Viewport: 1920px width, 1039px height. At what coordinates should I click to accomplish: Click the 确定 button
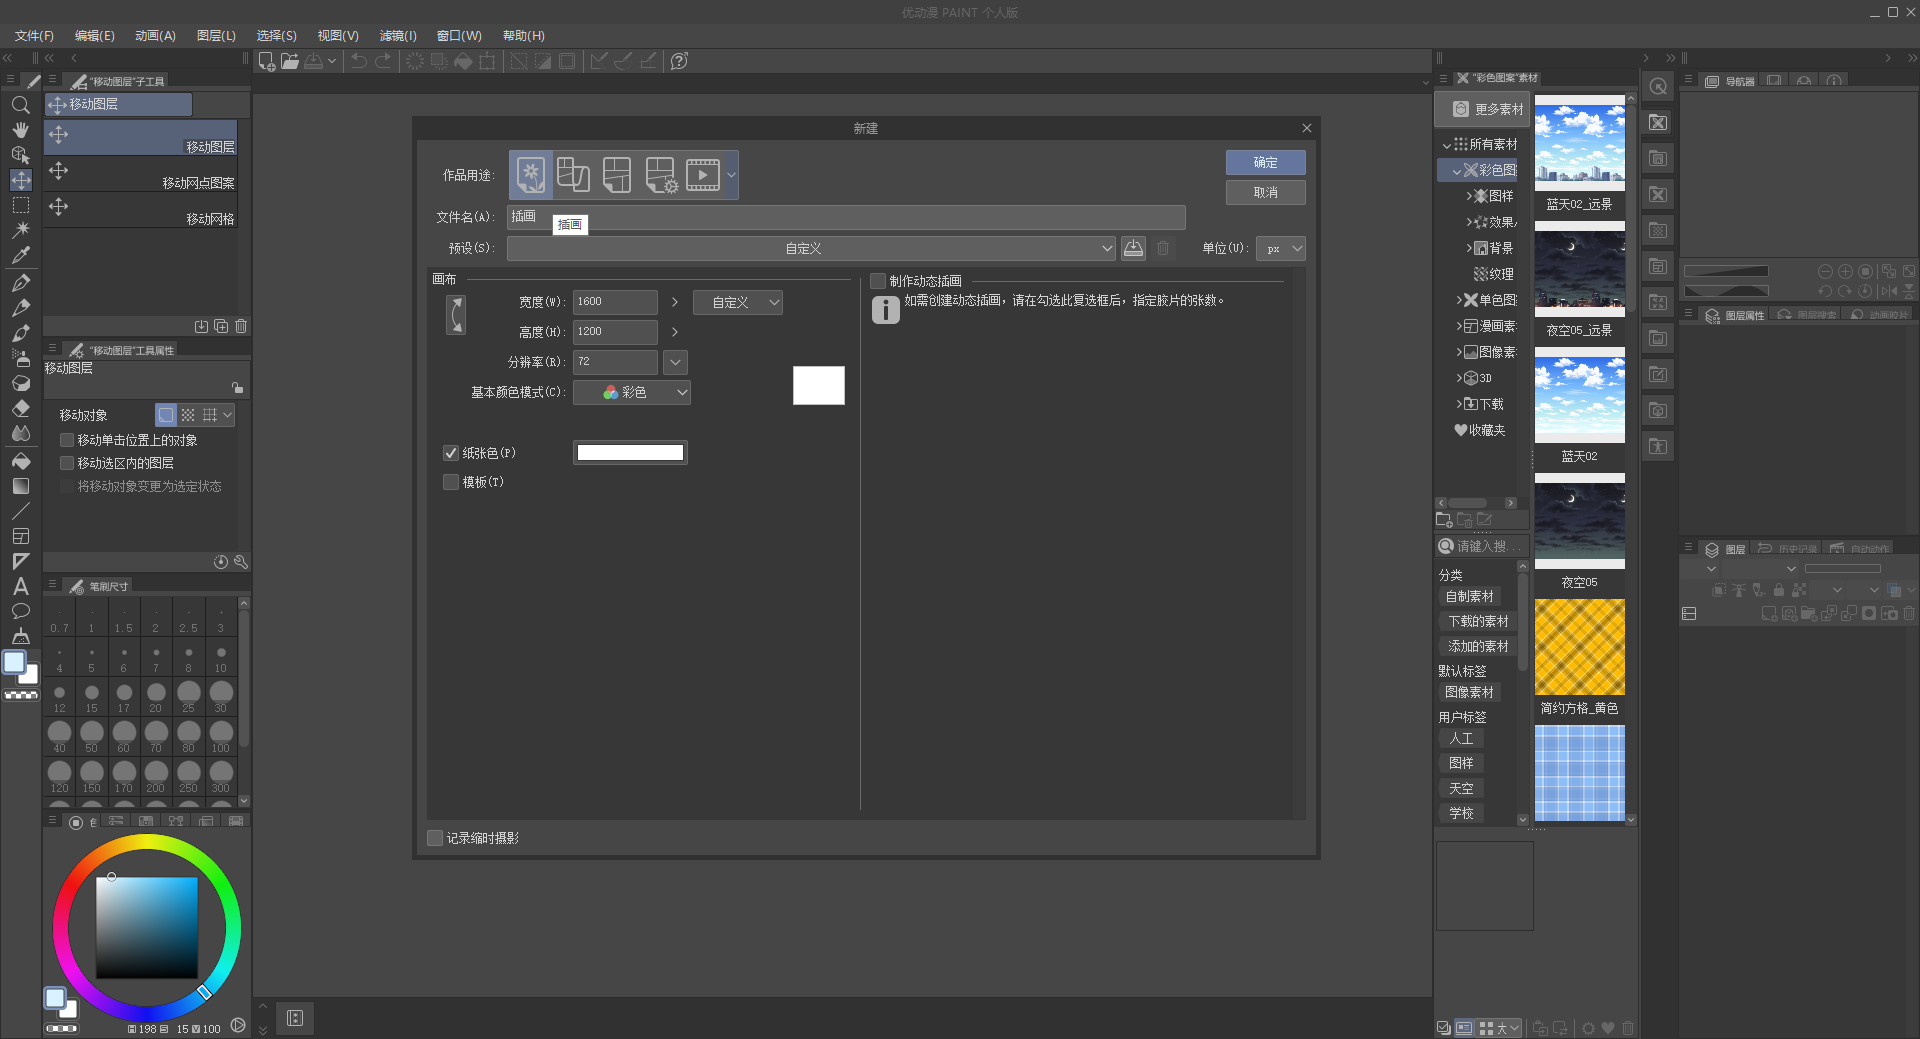(1265, 162)
